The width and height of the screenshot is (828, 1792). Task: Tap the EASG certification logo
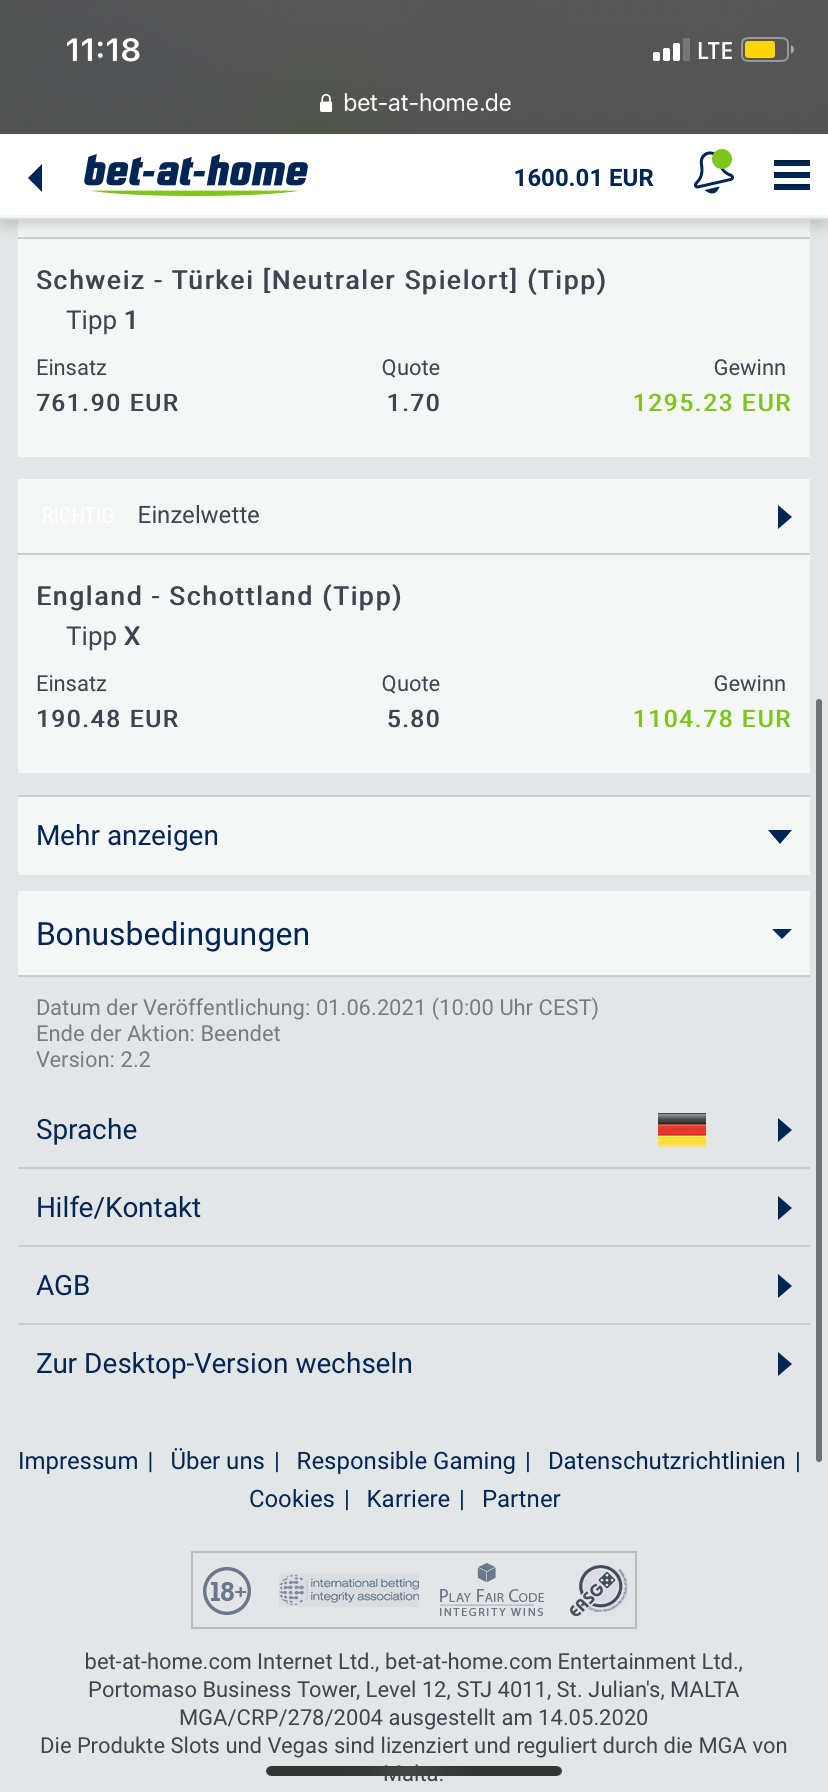pos(598,1590)
